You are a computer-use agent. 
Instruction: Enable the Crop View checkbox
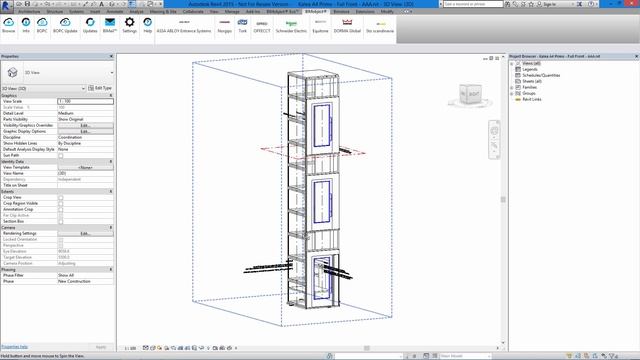point(61,198)
